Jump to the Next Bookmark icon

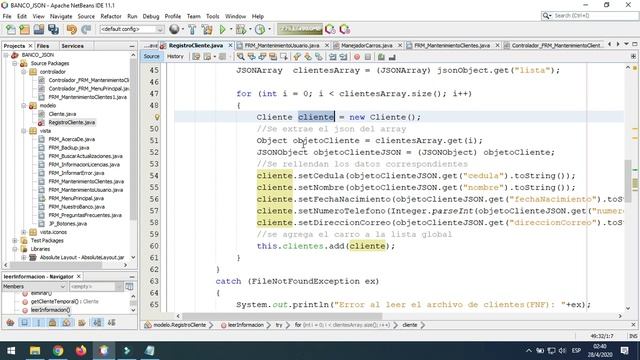(x=308, y=57)
